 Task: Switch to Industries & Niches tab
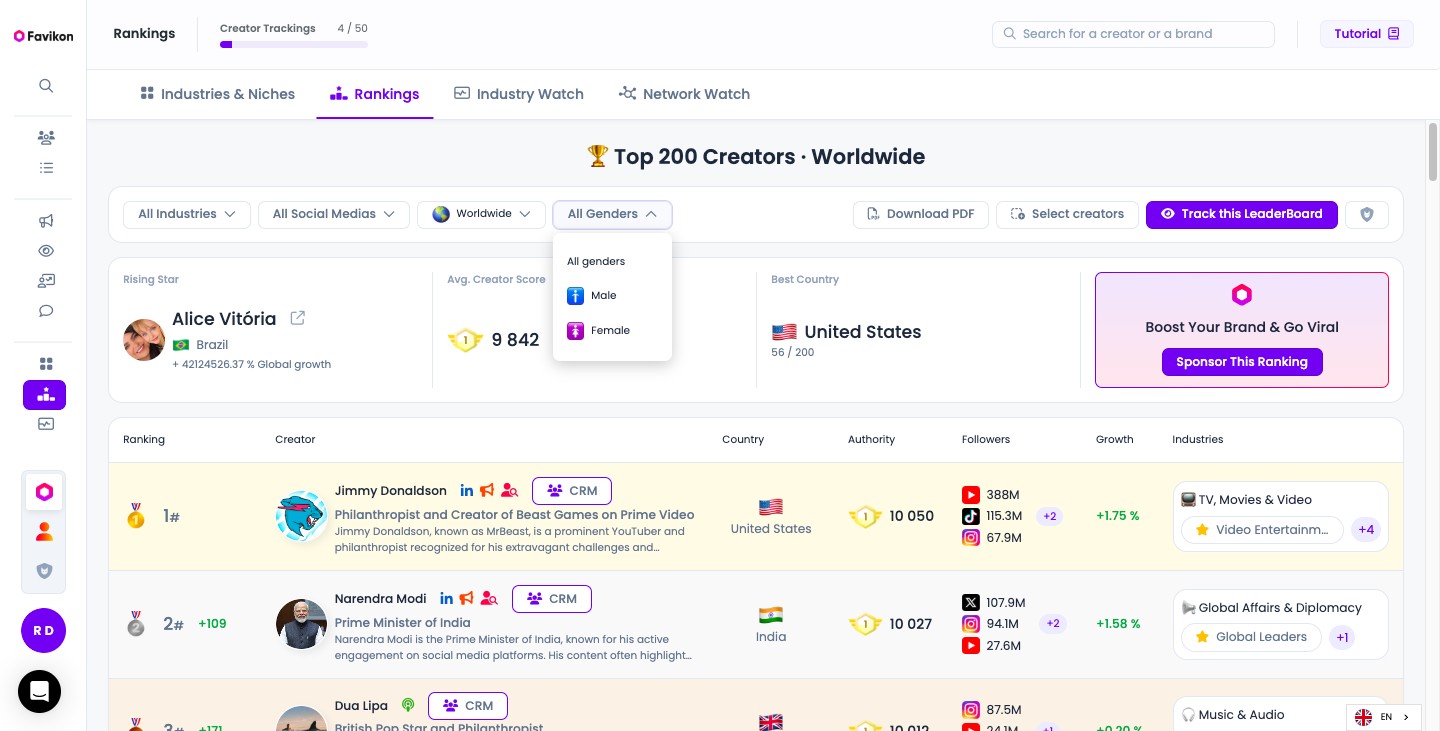click(x=217, y=94)
